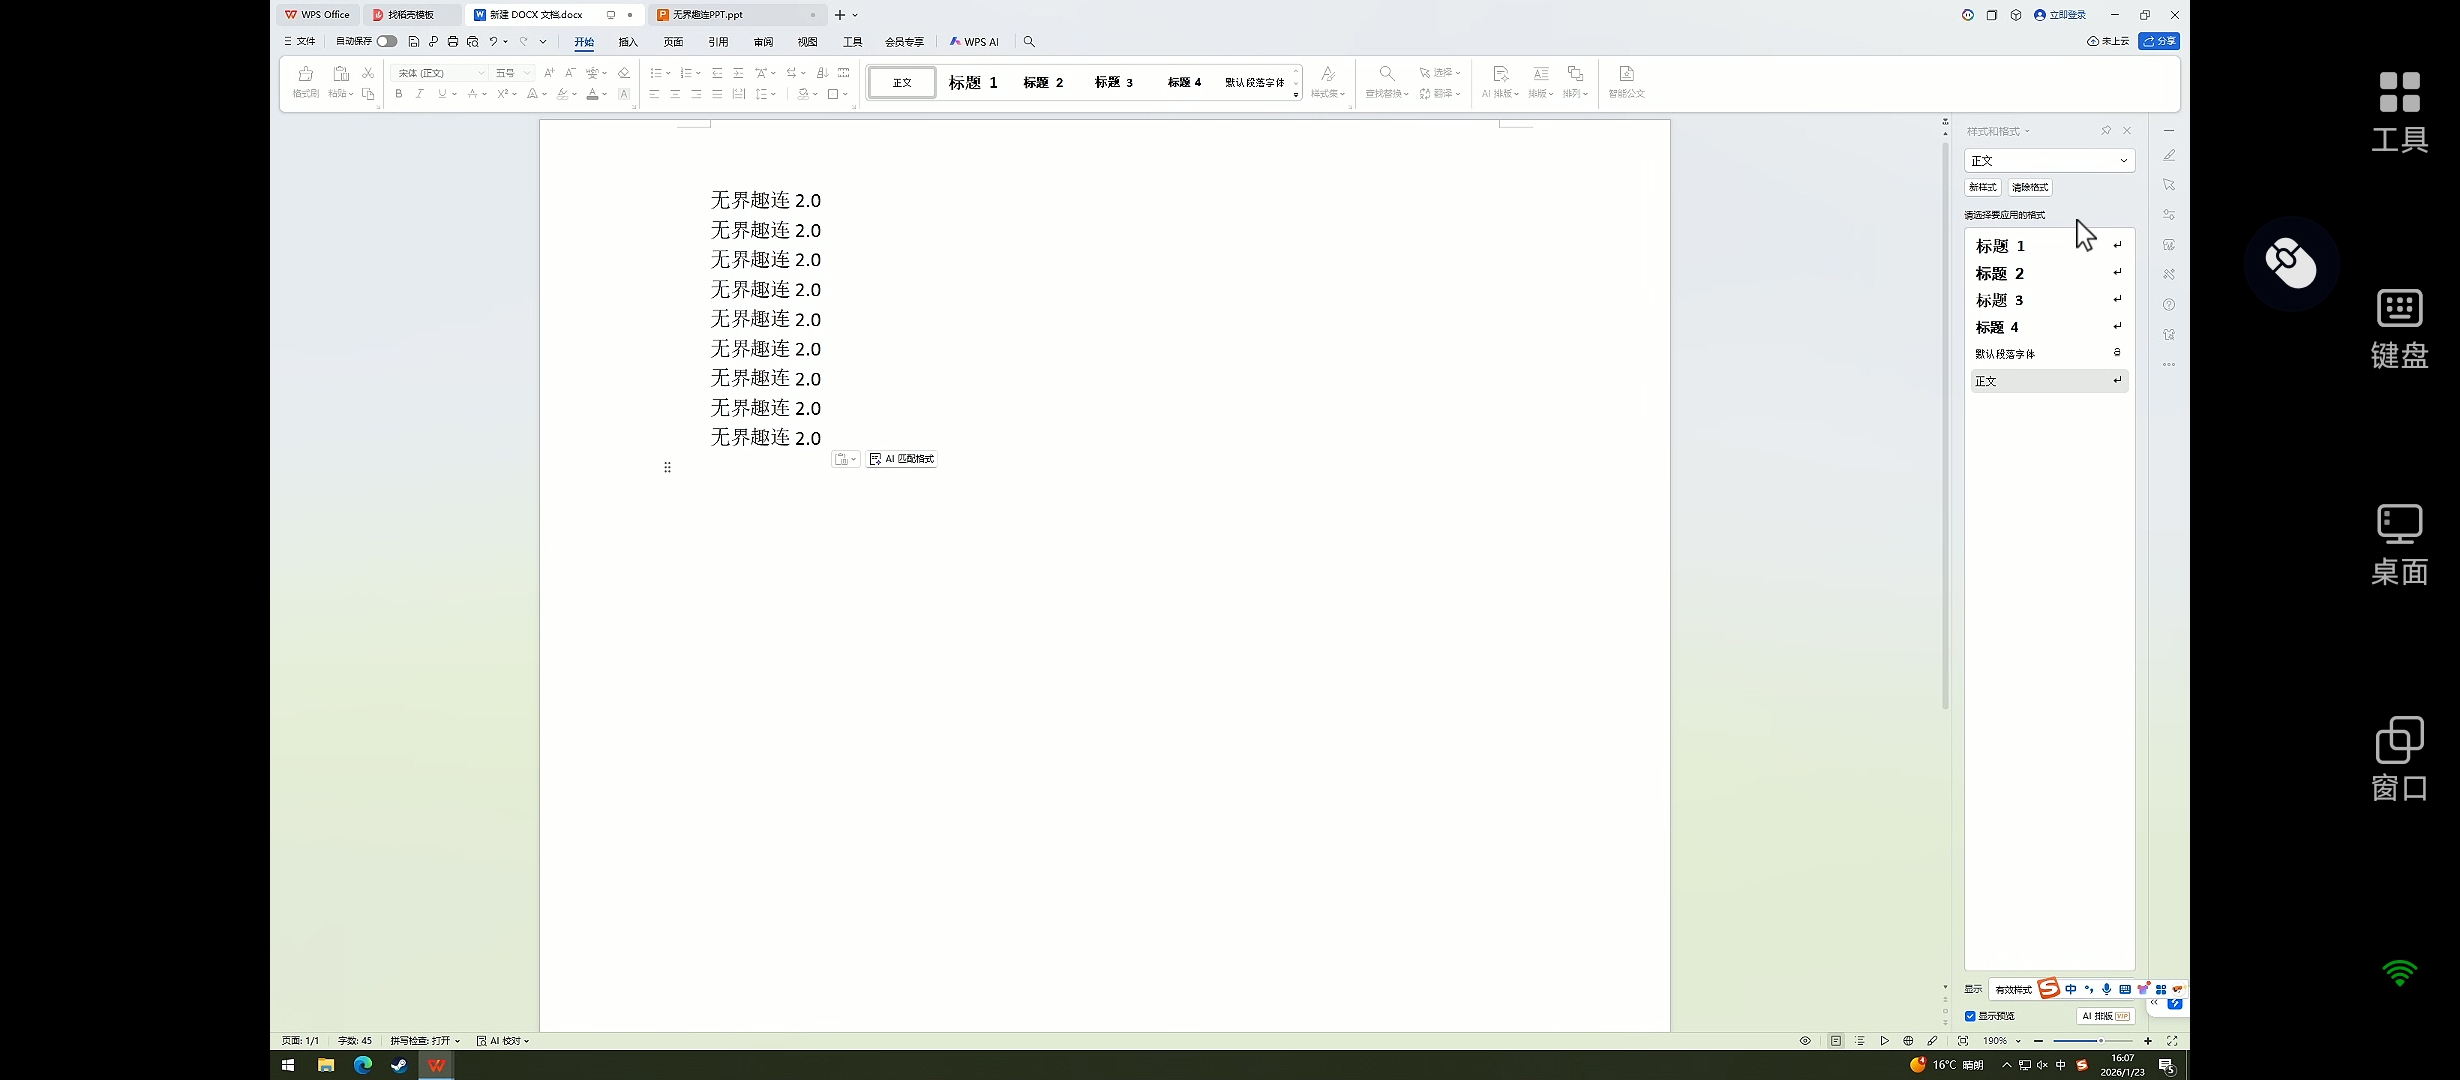This screenshot has width=2460, height=1080.
Task: Open Microsoft Edge from the taskbar
Action: (x=362, y=1066)
